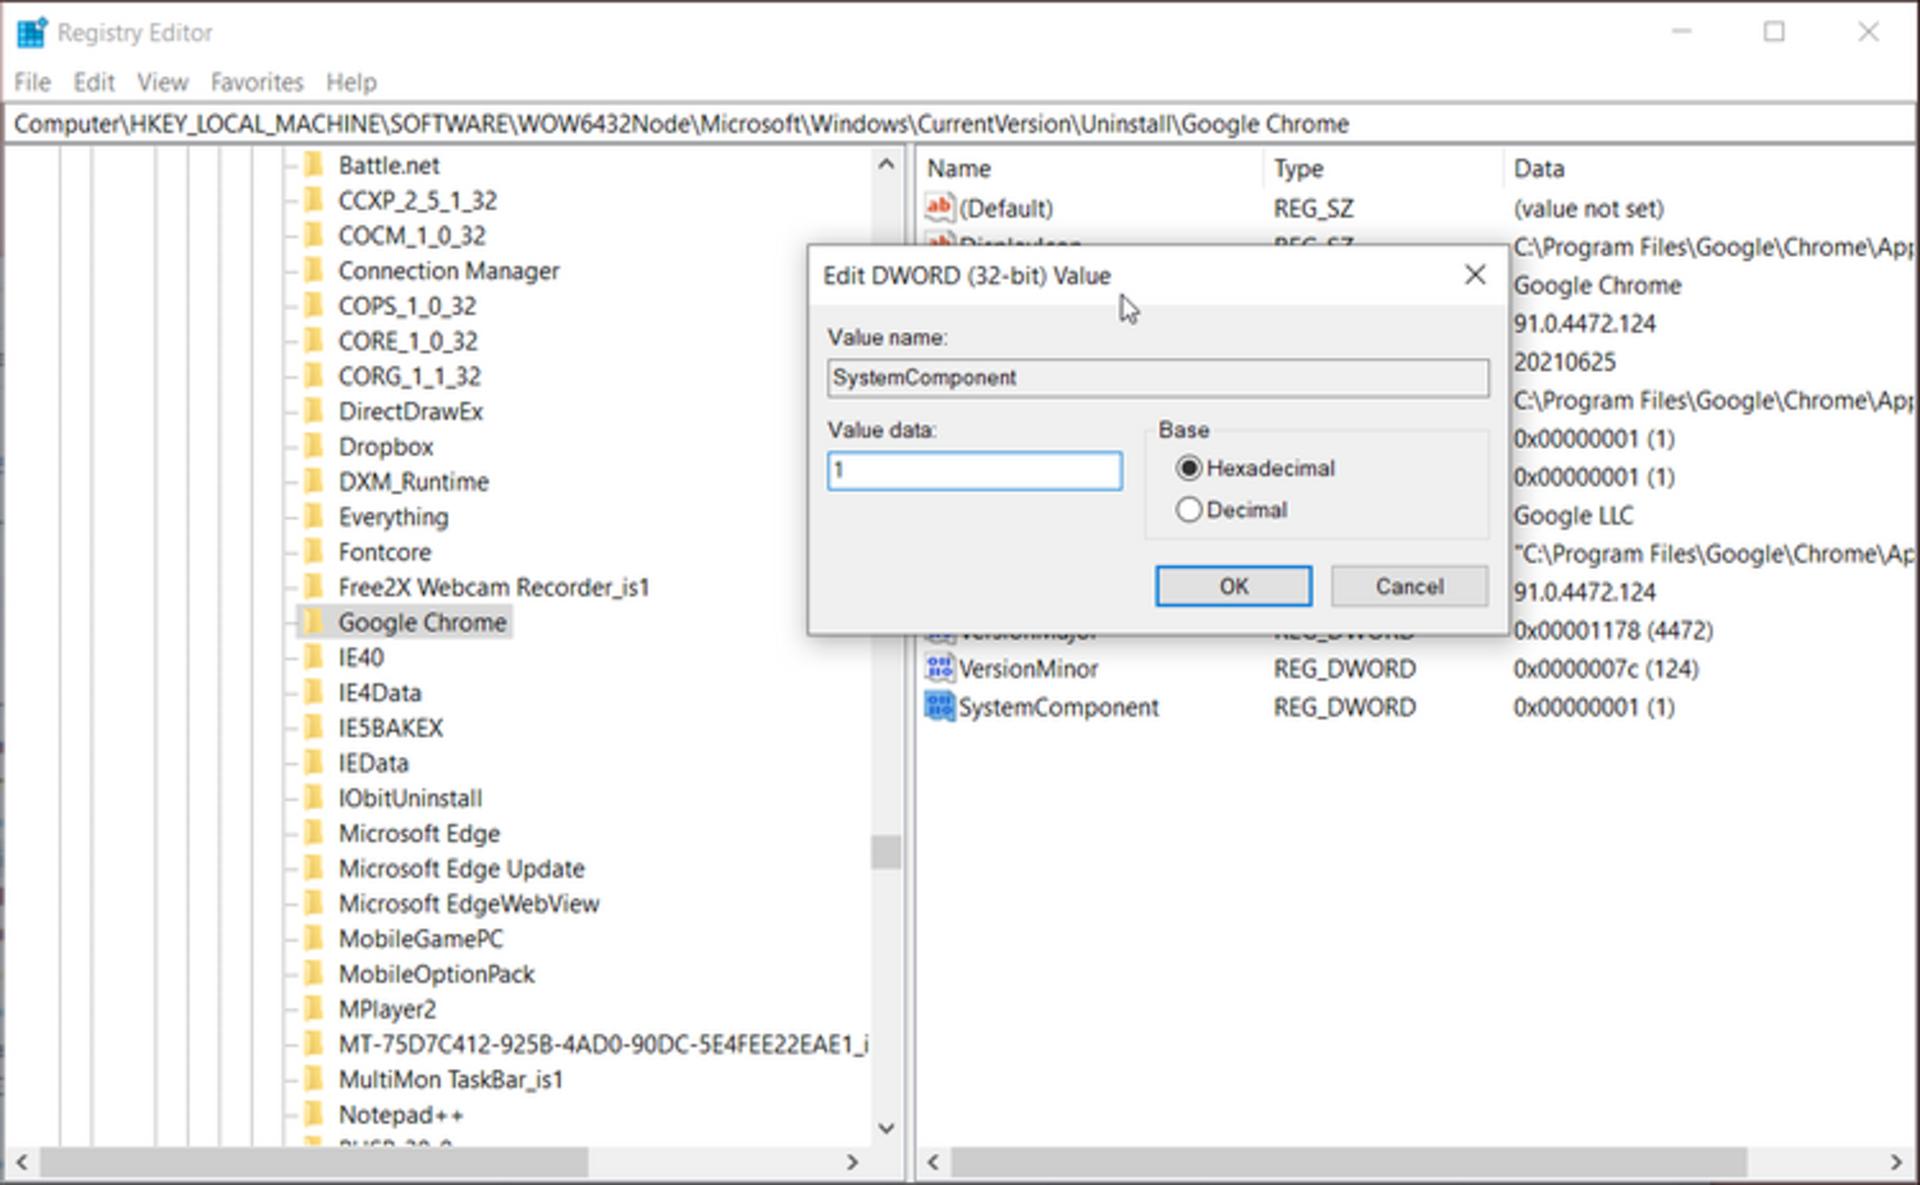The width and height of the screenshot is (1920, 1185).
Task: Click the registry path address bar
Action: pyautogui.click(x=960, y=124)
